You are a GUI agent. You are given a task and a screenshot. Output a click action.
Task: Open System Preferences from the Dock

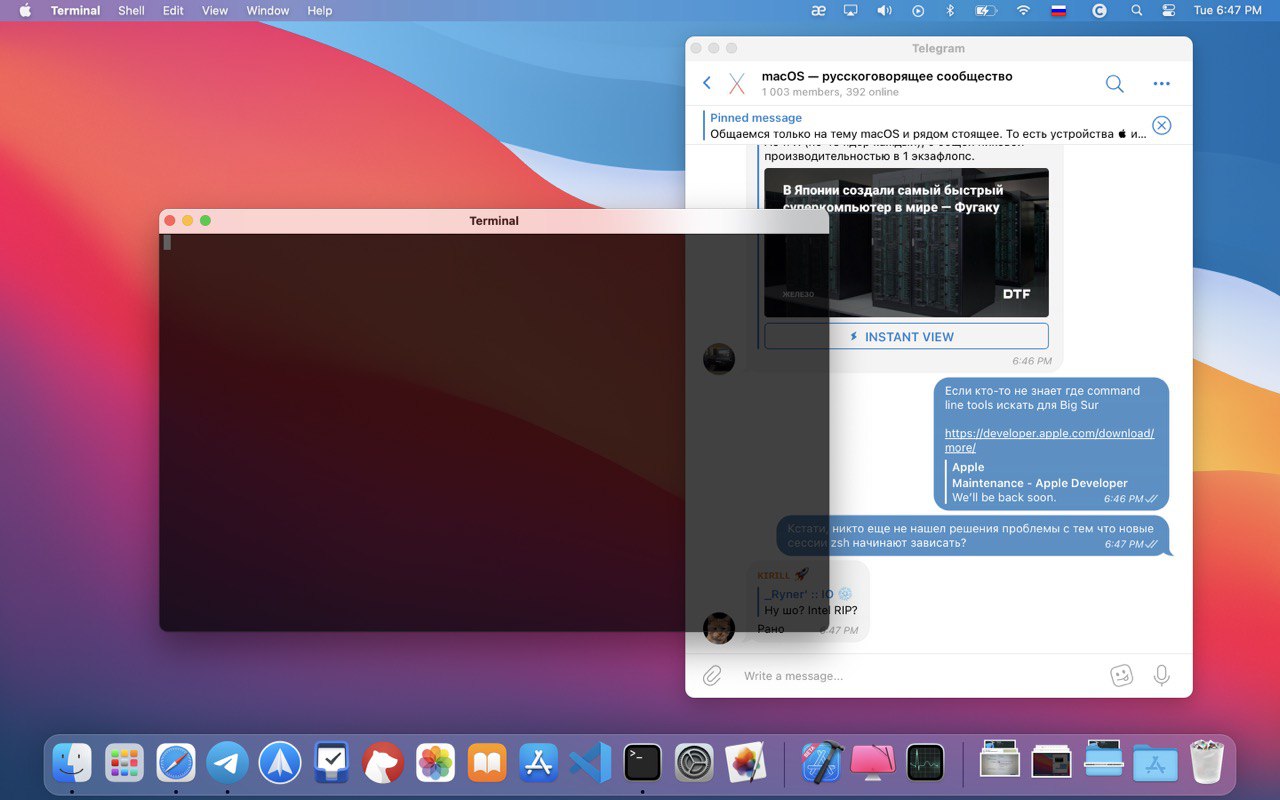pos(694,762)
